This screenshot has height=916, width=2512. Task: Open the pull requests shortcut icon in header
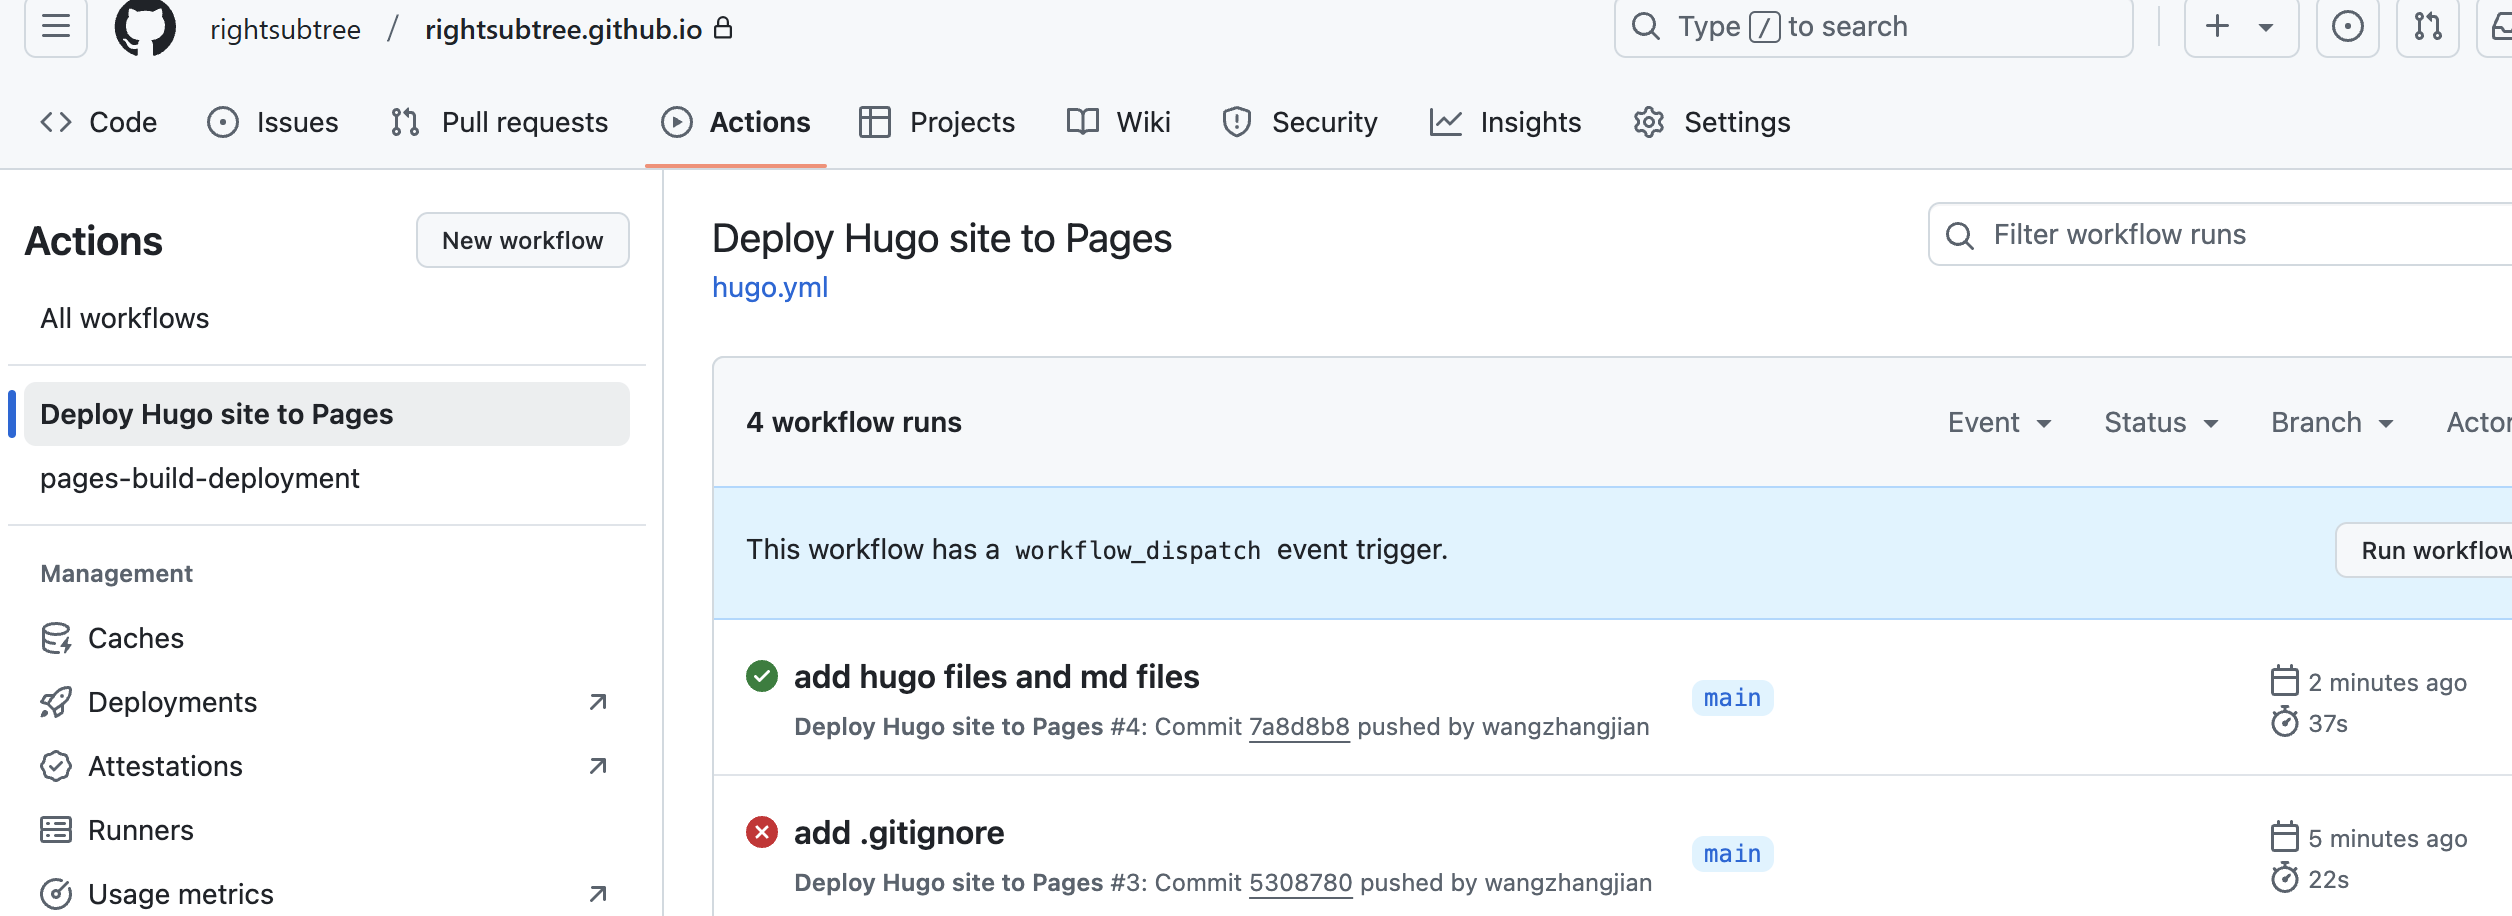[2428, 26]
